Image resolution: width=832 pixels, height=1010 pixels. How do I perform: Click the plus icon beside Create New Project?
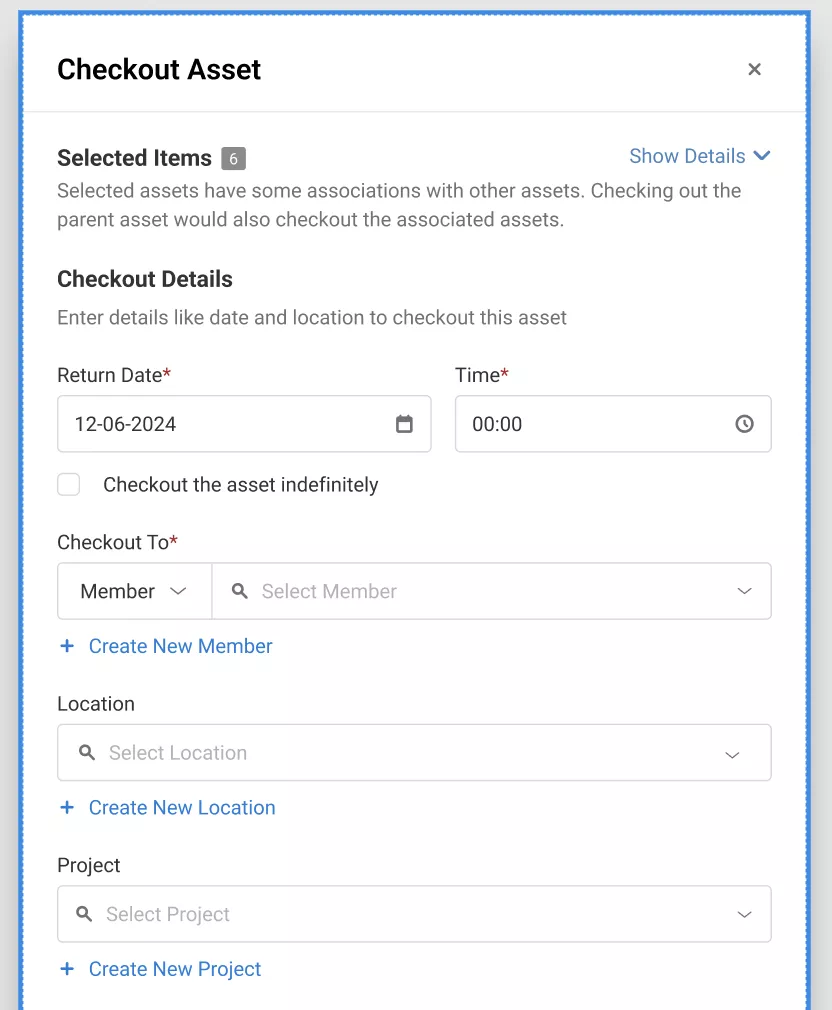click(67, 969)
